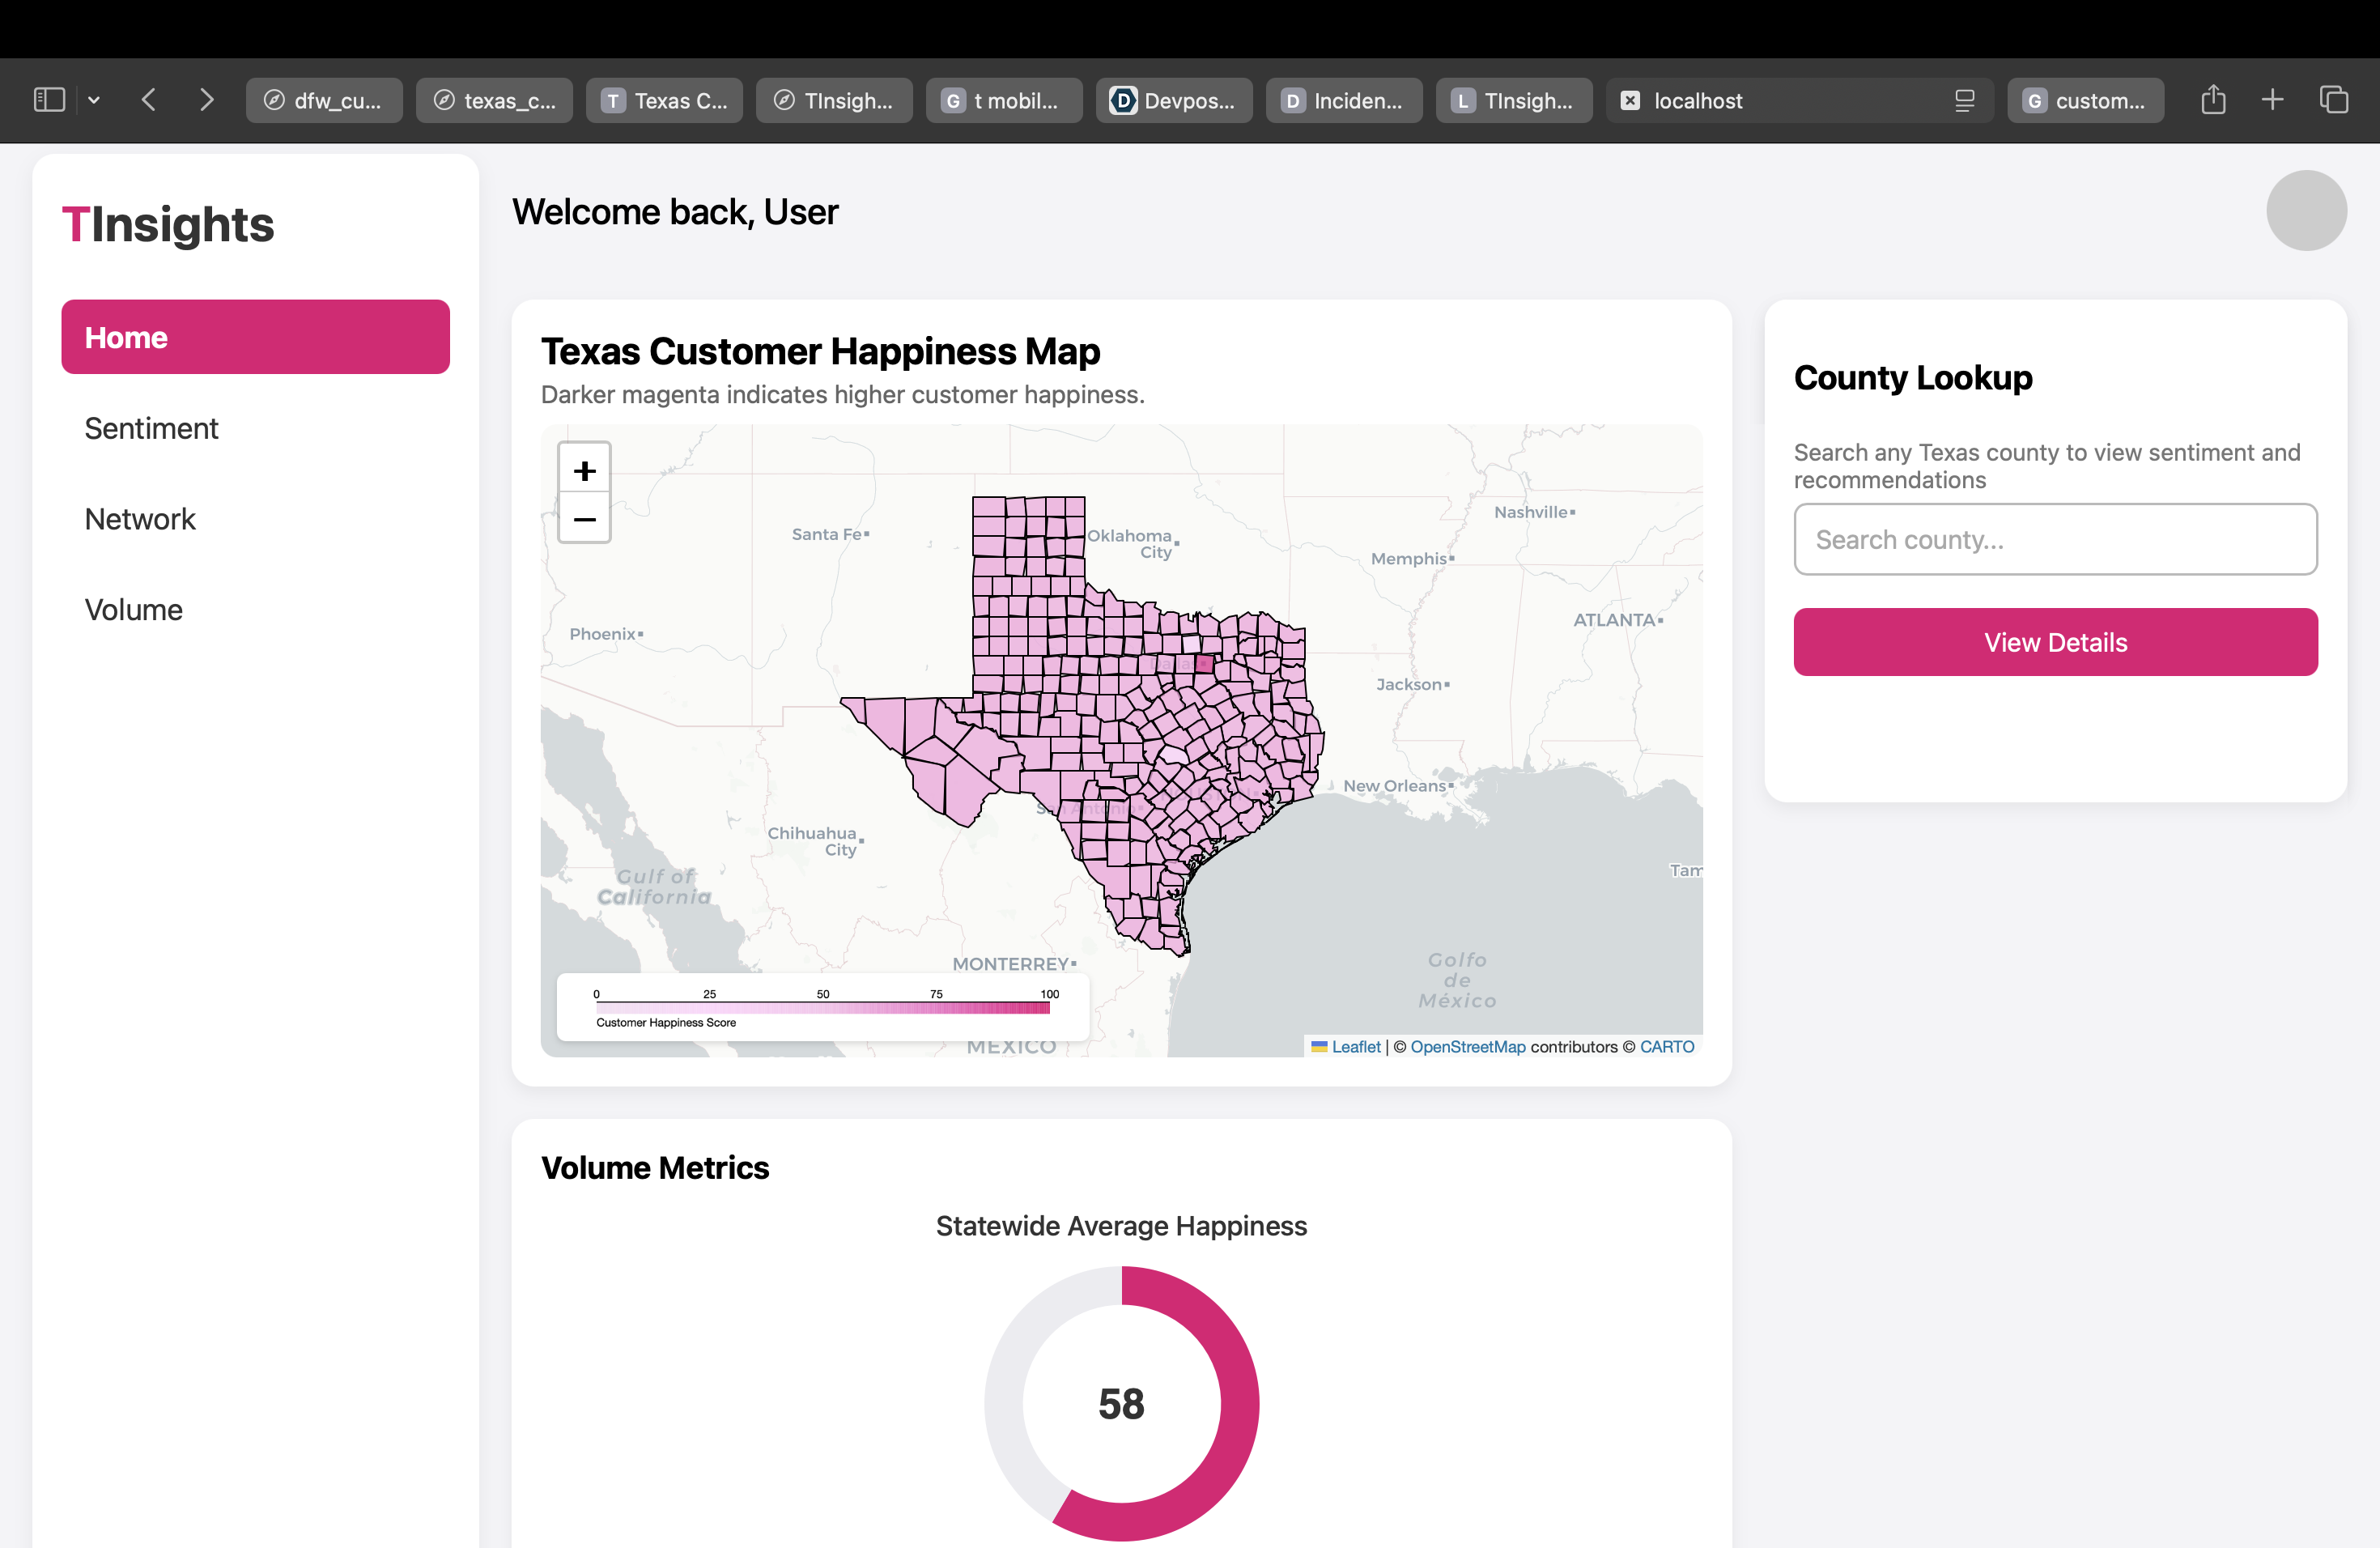Toggle the Safari sidebar icon

pyautogui.click(x=49, y=100)
